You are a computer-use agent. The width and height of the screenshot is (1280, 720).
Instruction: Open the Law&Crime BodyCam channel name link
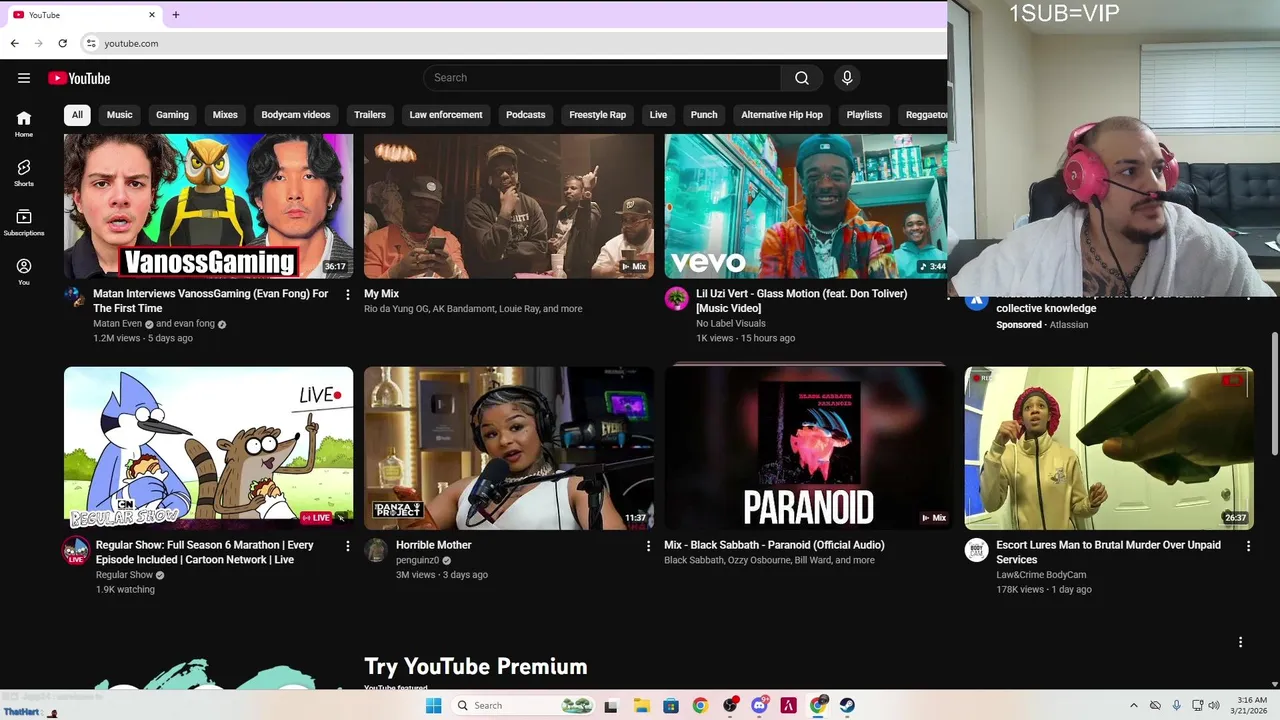(x=1041, y=575)
